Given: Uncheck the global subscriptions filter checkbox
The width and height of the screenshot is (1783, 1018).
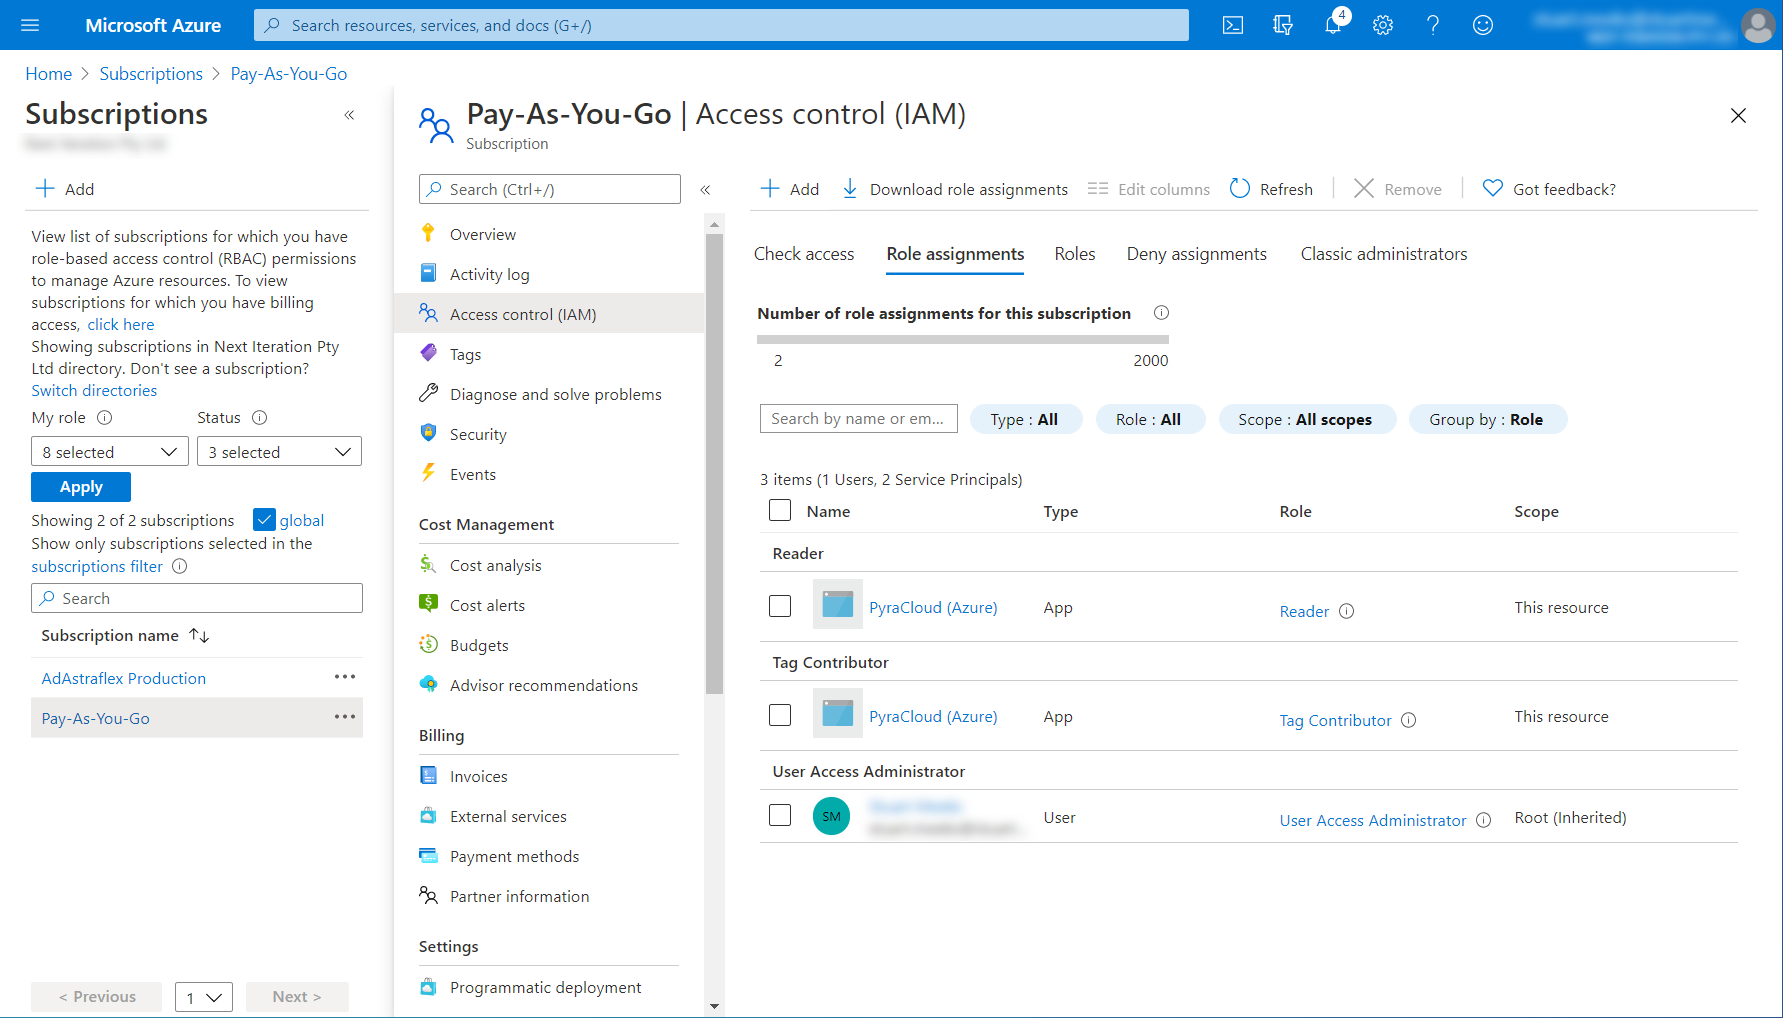Looking at the screenshot, I should (x=264, y=520).
